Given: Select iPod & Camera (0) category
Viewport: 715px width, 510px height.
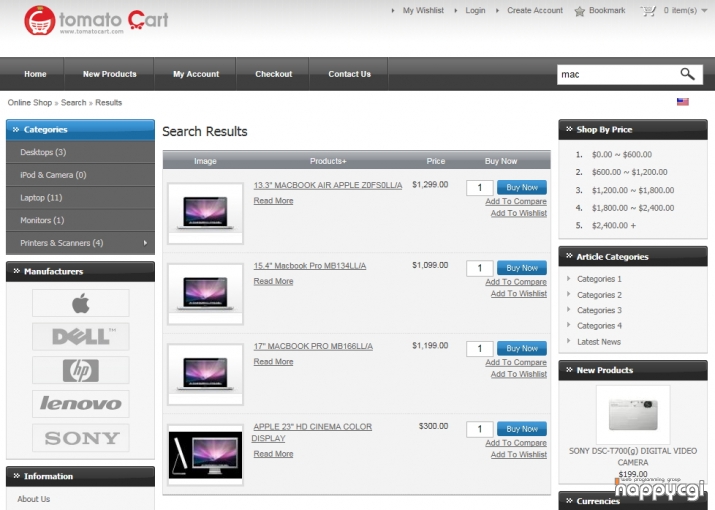Looking at the screenshot, I should [x=80, y=175].
